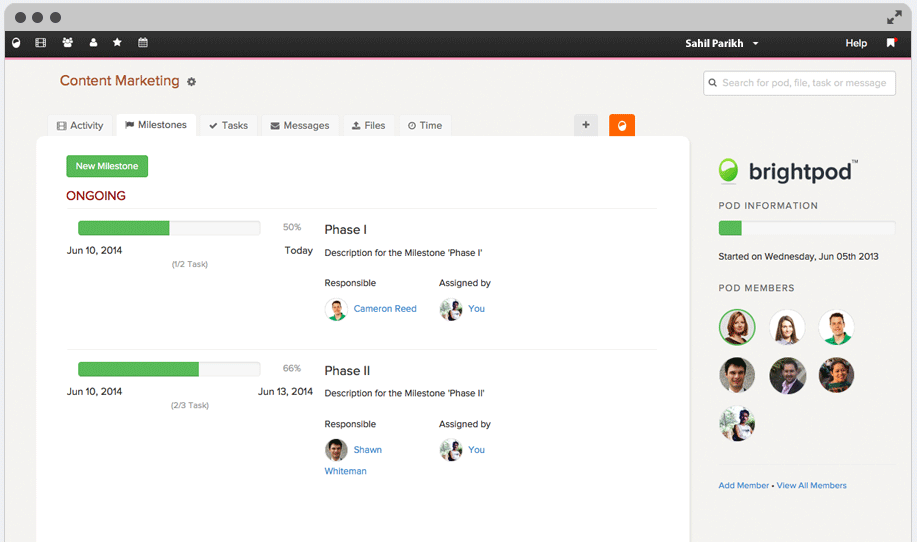
Task: Click the View All Members link
Action: coord(811,486)
